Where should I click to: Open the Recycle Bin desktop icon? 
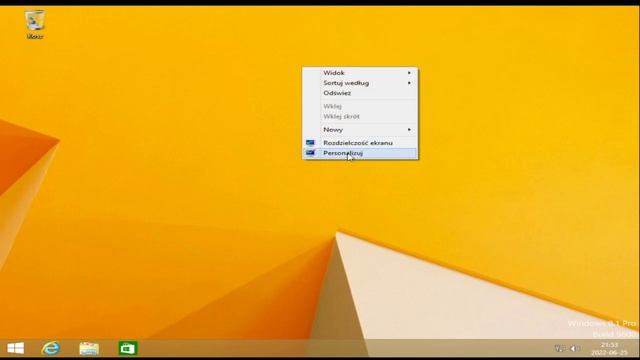click(x=35, y=24)
